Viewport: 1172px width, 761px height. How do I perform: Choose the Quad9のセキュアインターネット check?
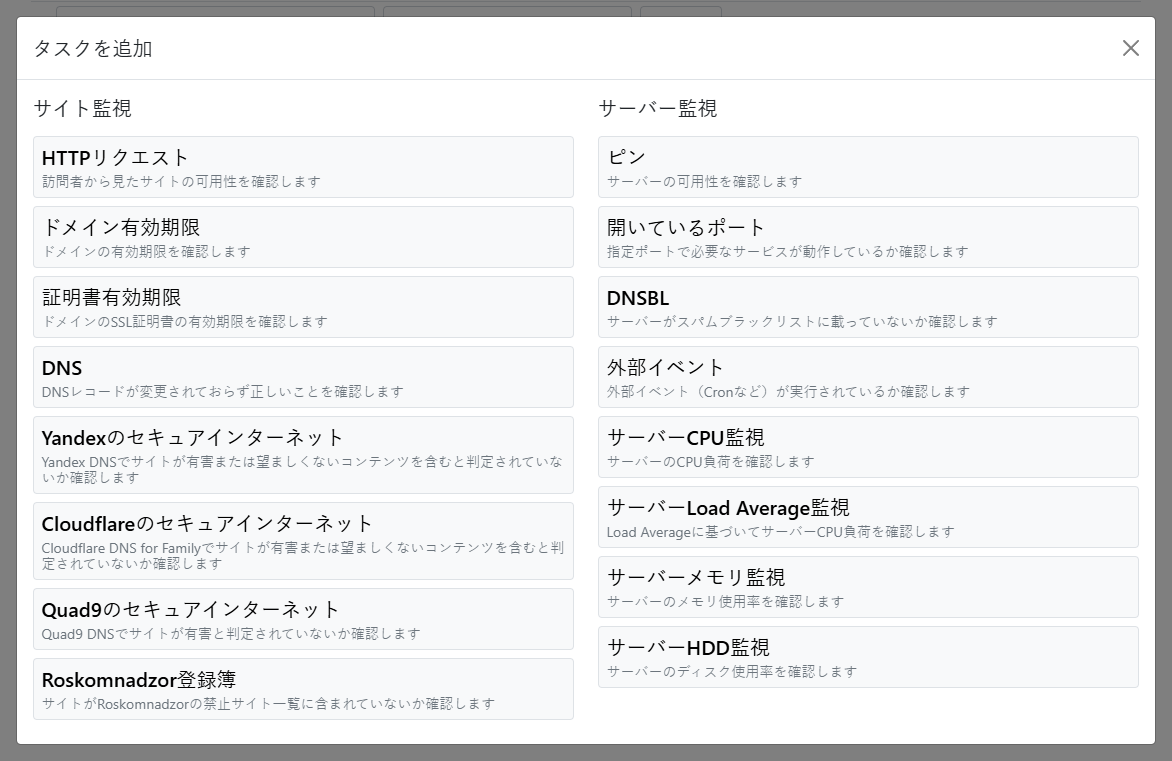coord(303,618)
